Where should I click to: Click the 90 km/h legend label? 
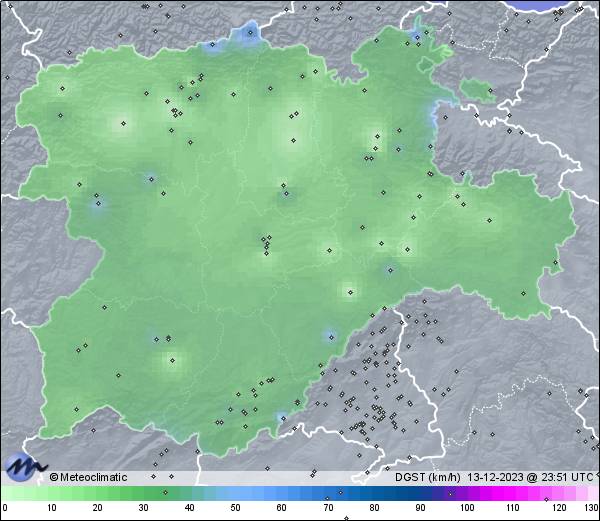click(x=420, y=508)
